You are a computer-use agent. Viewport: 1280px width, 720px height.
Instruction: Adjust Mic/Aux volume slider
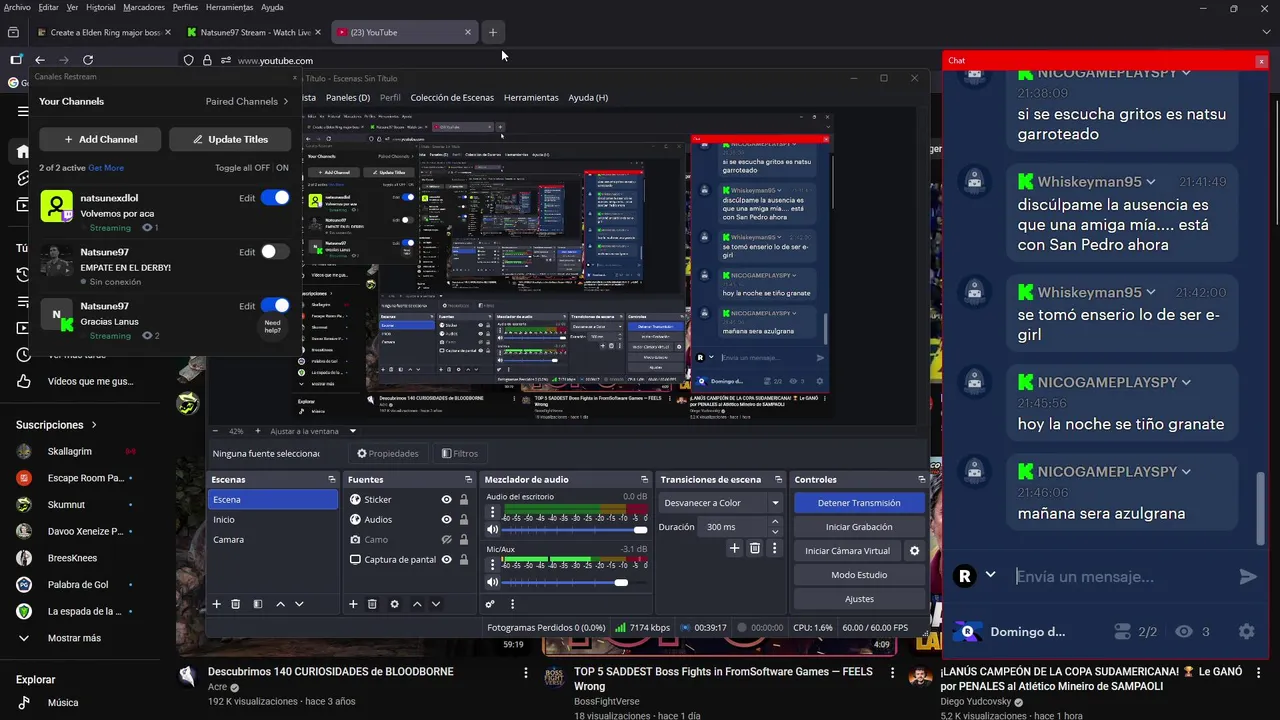click(575, 582)
